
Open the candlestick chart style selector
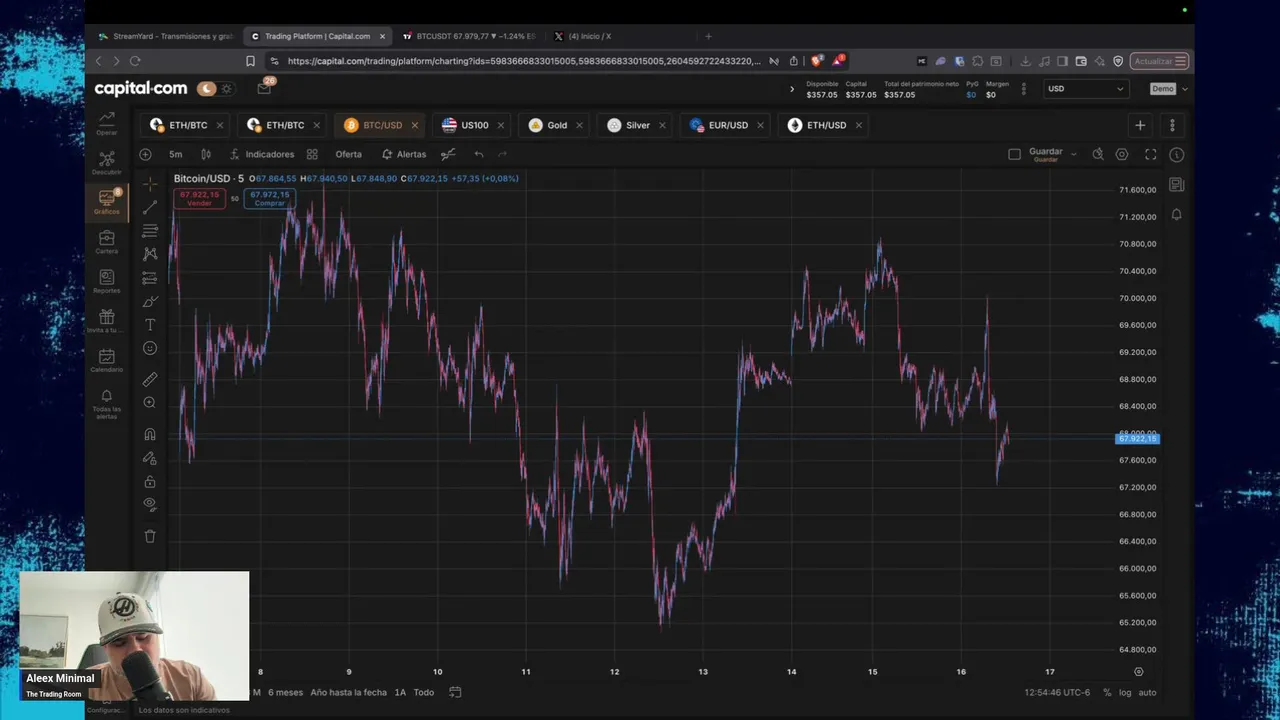(206, 154)
